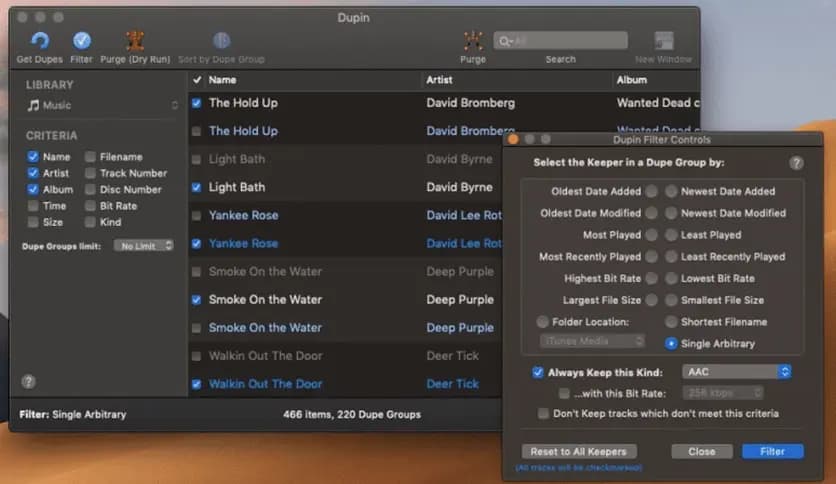Enable the Disc Number criteria checkbox
This screenshot has height=484, width=836.
[x=90, y=189]
